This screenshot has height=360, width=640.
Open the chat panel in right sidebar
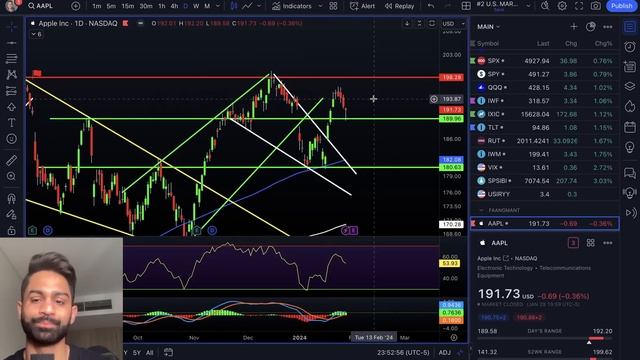coord(630,173)
